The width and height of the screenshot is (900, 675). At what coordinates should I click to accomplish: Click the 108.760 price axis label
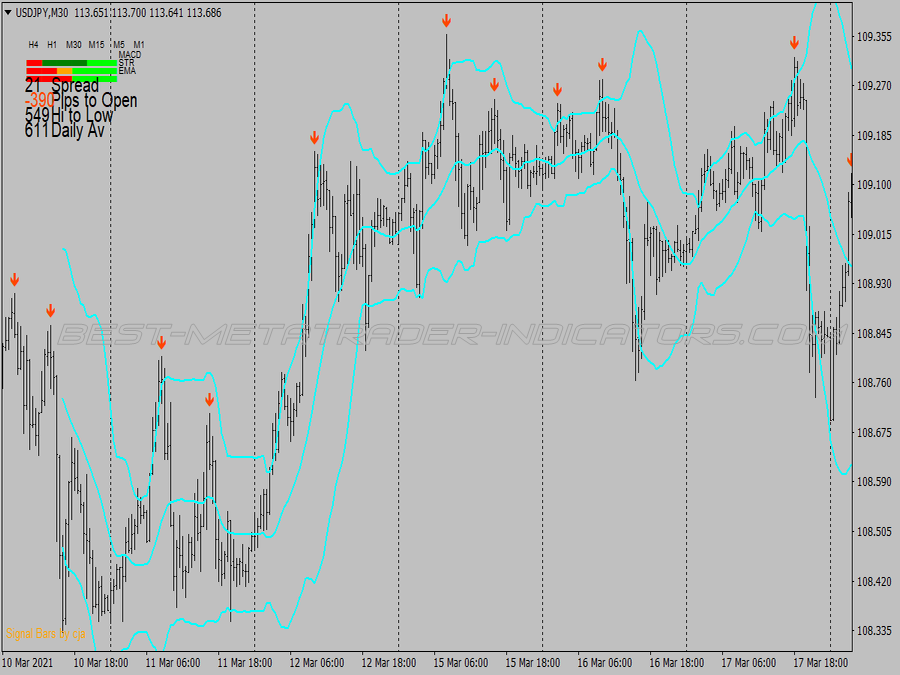click(x=874, y=383)
